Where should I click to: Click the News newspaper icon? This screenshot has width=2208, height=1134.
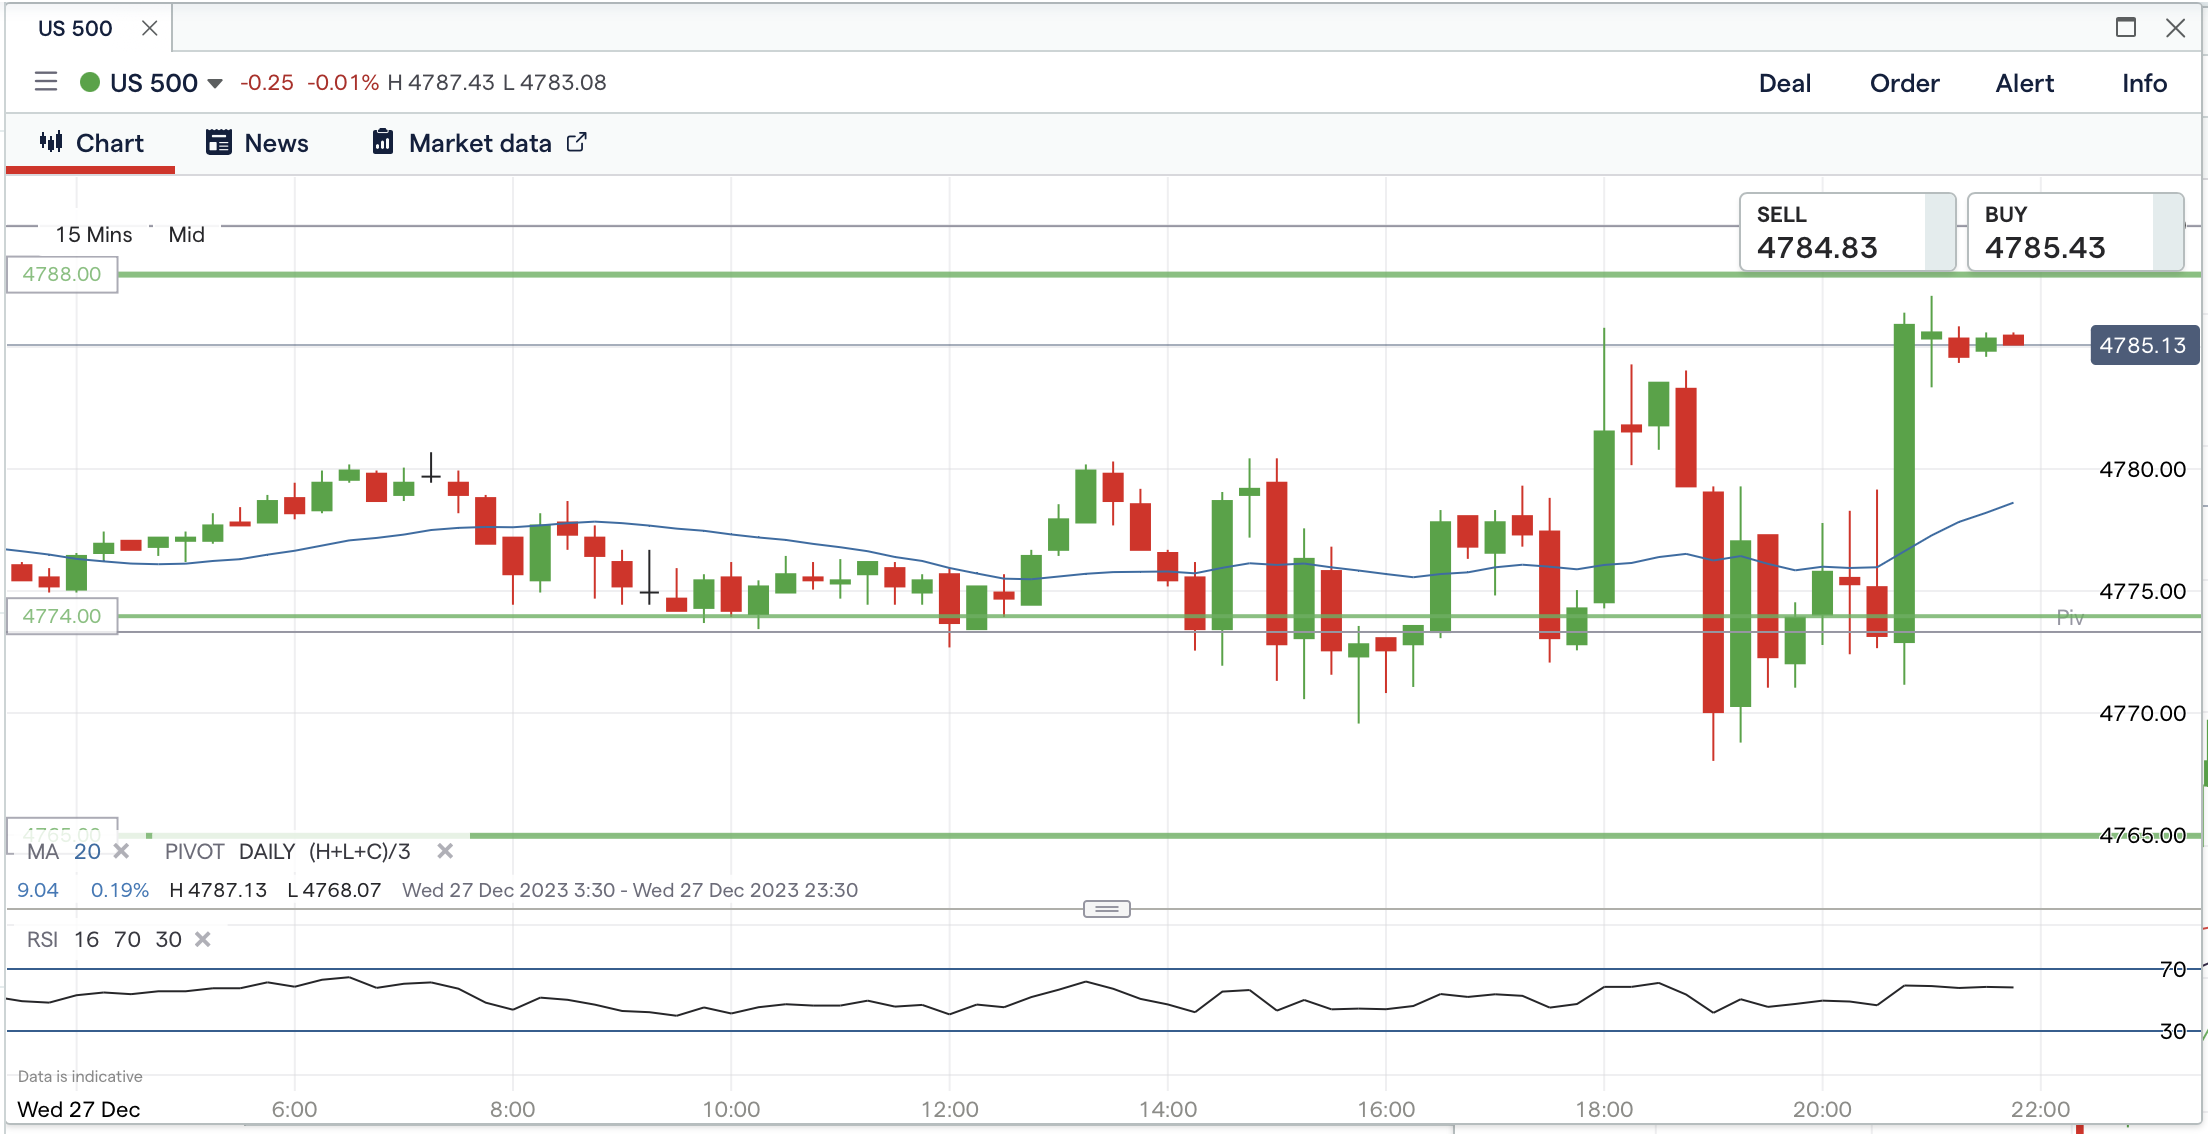pyautogui.click(x=219, y=142)
